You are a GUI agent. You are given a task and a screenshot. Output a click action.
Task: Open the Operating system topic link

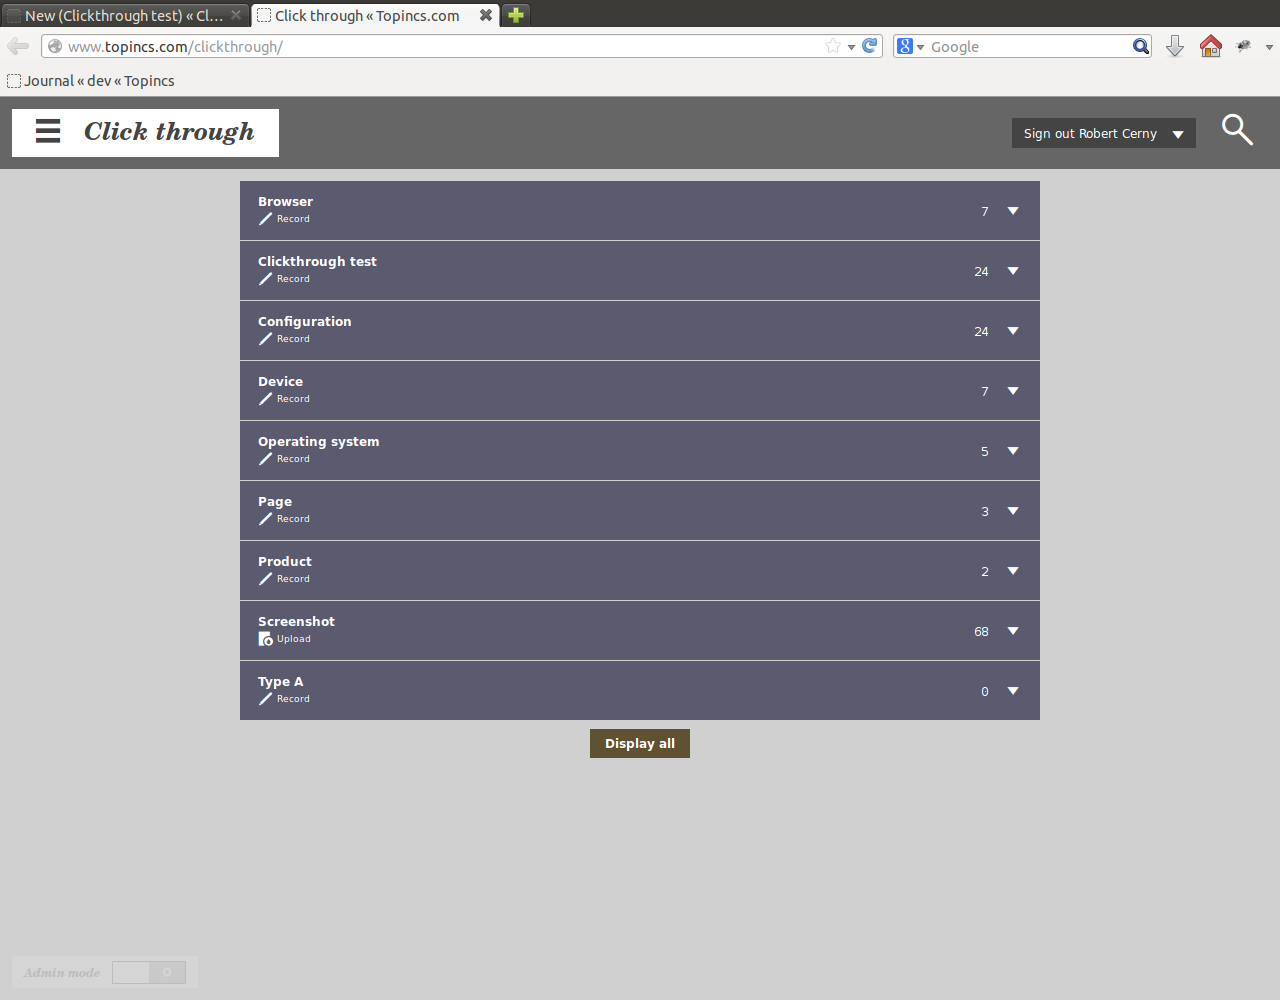coord(318,441)
